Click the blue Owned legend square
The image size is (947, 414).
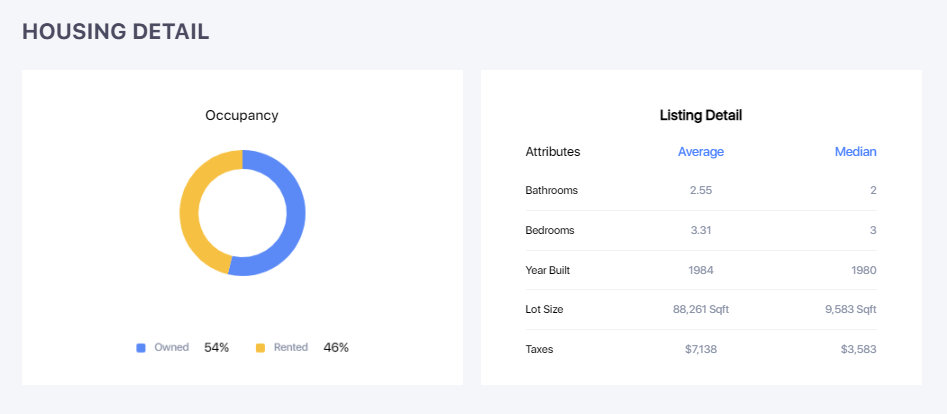click(141, 348)
